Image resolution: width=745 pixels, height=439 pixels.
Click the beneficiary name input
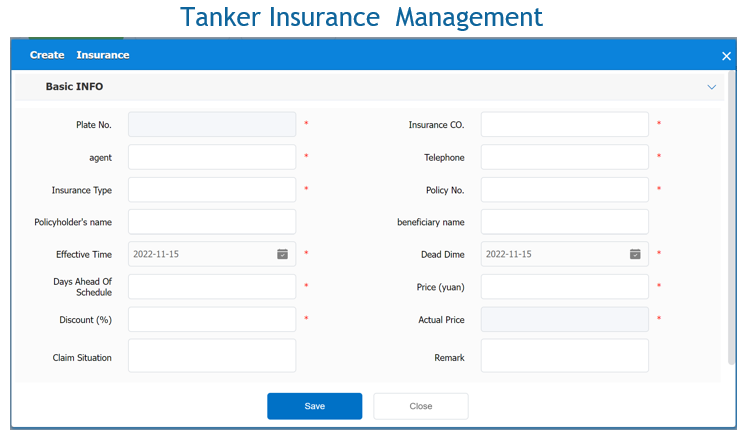coord(565,222)
